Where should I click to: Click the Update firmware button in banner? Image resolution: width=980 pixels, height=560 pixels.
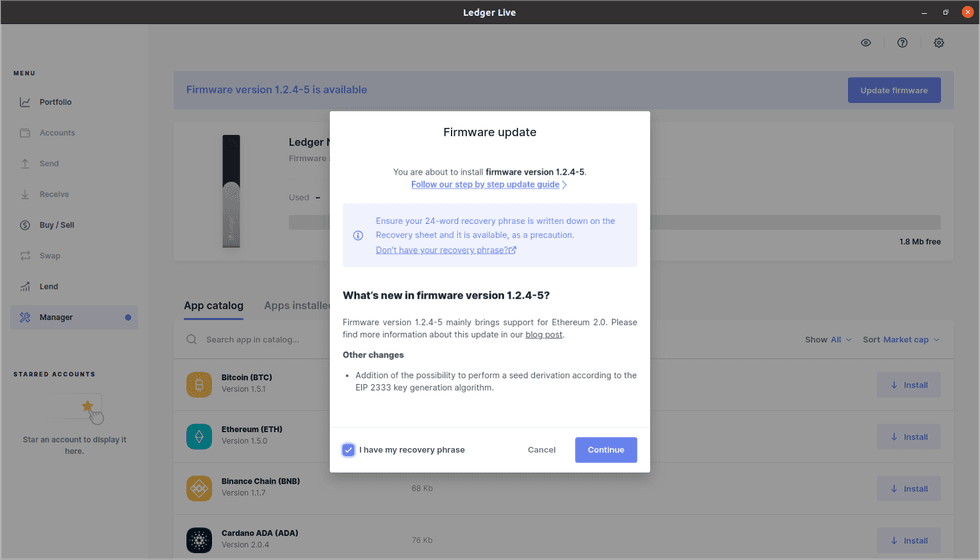894,90
